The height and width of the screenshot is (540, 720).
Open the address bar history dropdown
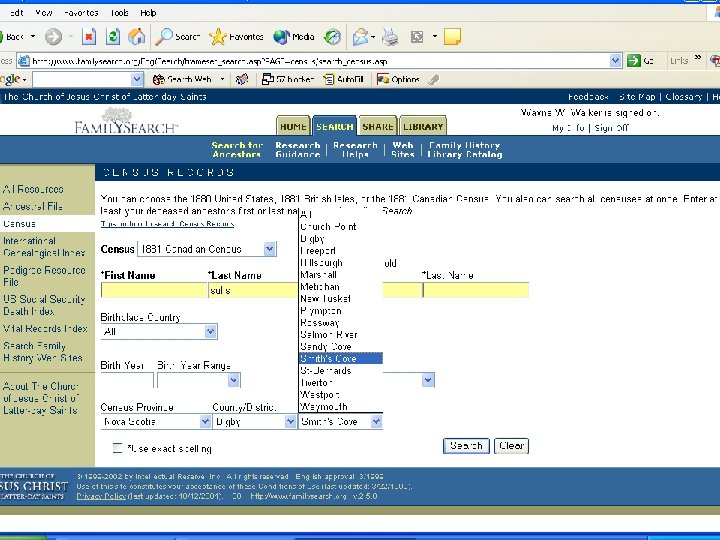click(615, 61)
